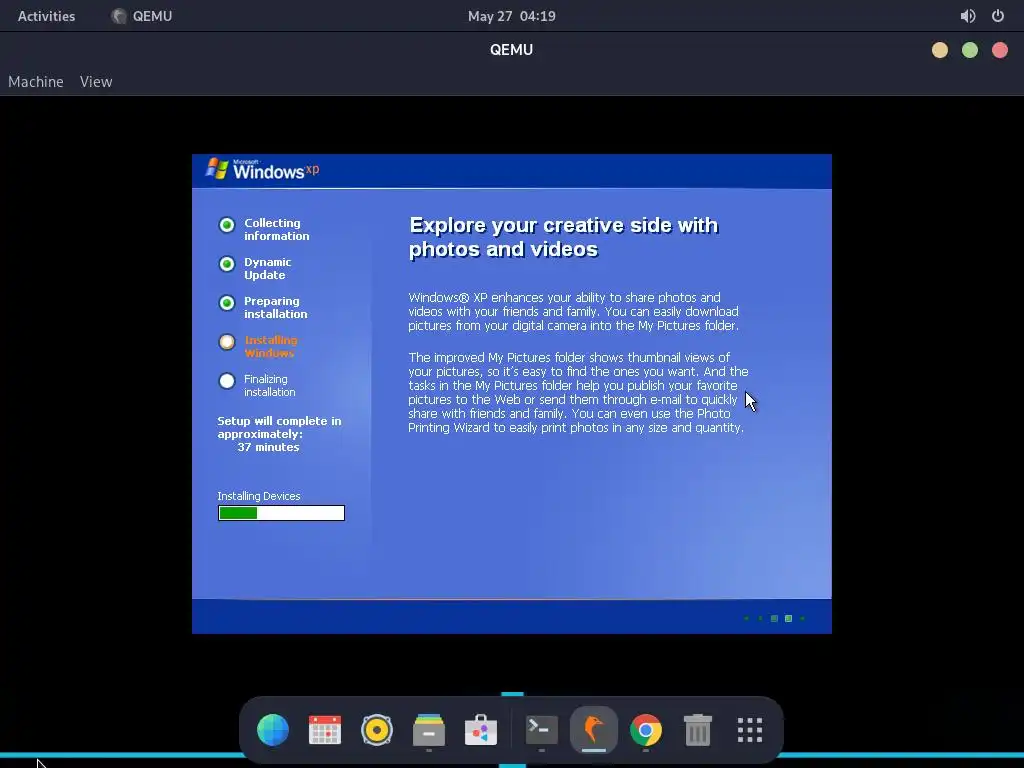Close the QEMU window red button
1024x768 pixels.
point(1000,50)
